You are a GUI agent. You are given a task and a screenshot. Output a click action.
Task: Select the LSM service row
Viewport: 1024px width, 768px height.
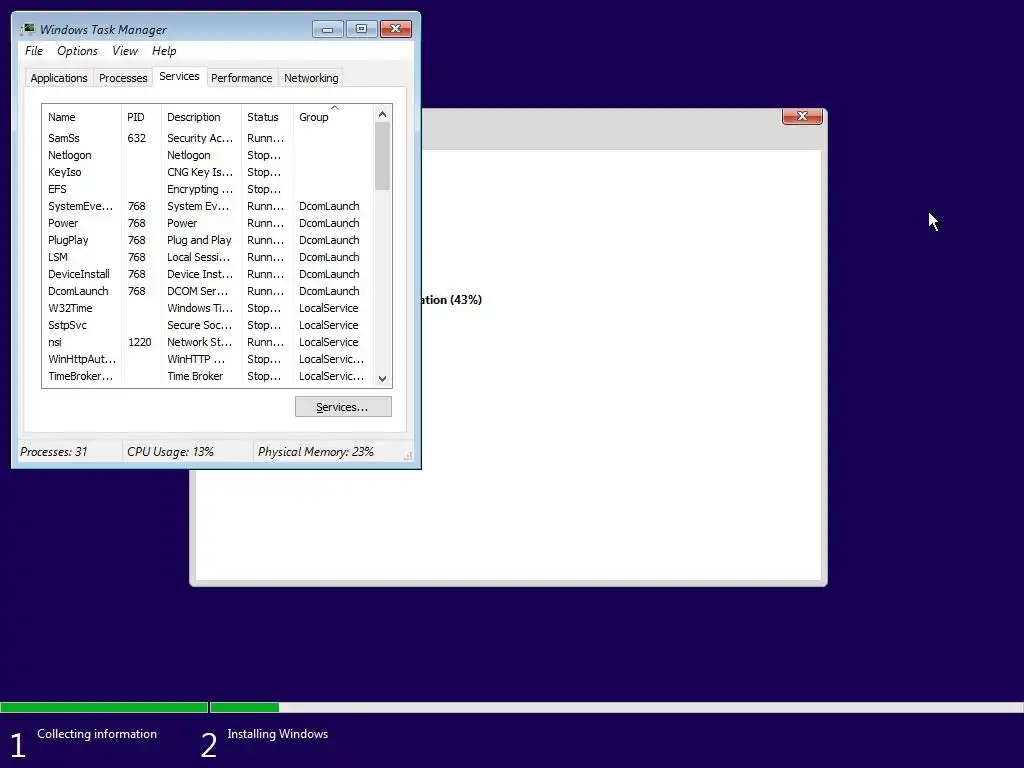208,257
